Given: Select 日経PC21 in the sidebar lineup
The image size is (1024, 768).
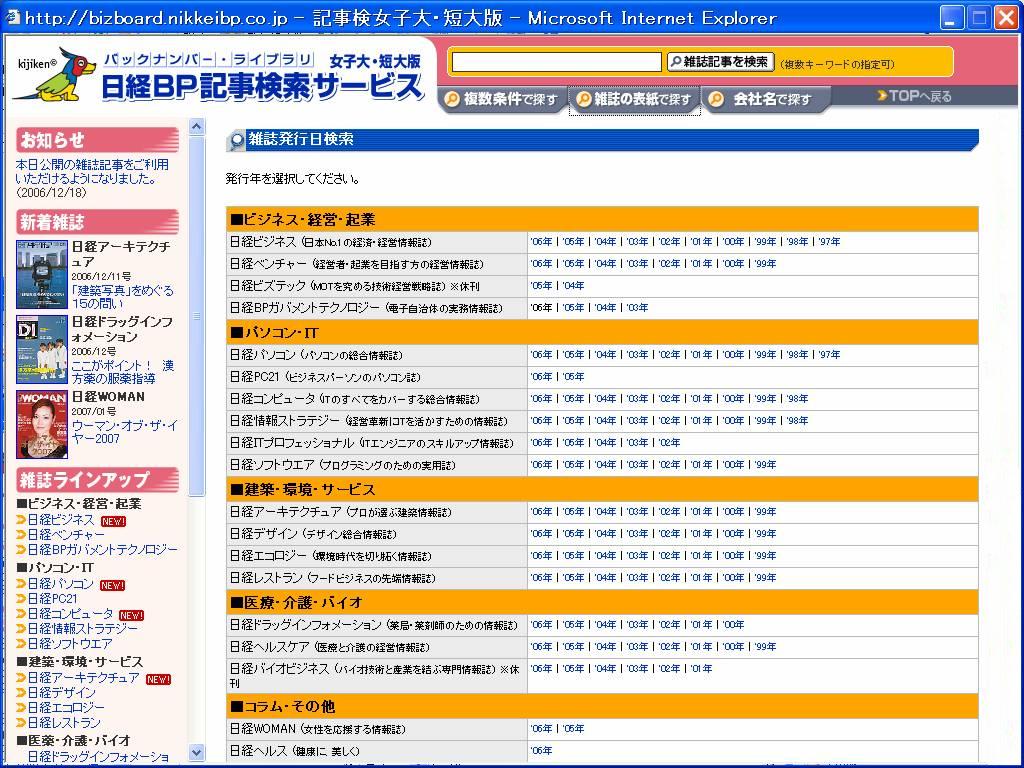Looking at the screenshot, I should pos(52,599).
